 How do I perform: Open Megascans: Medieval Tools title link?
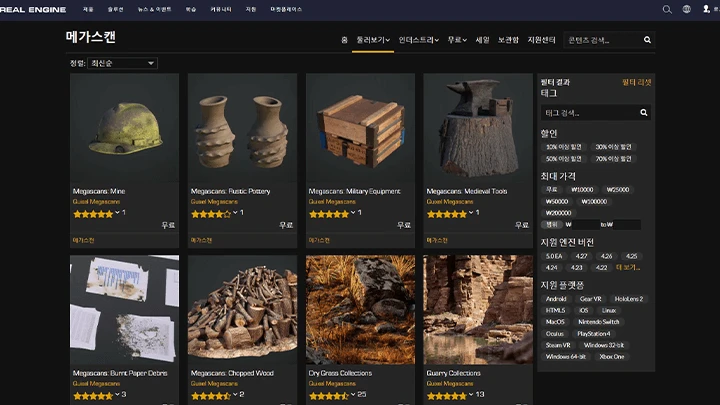click(467, 191)
